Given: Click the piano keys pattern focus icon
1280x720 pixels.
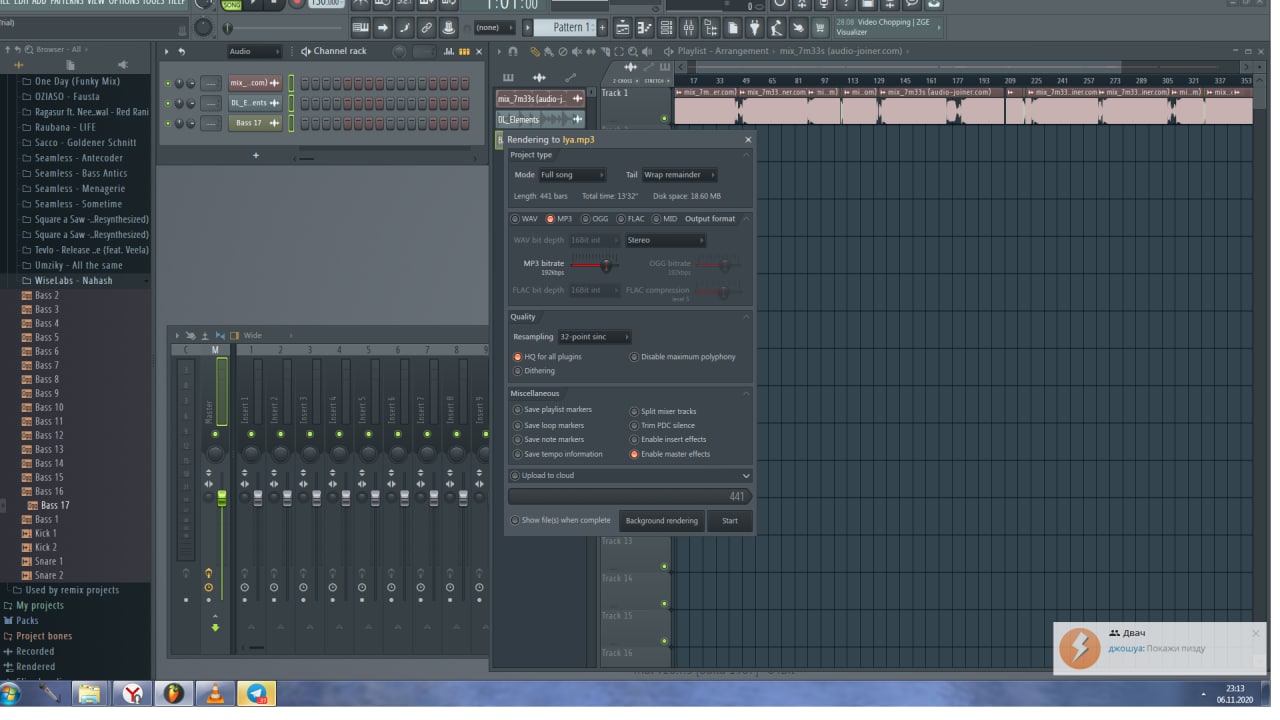Looking at the screenshot, I should tap(508, 78).
